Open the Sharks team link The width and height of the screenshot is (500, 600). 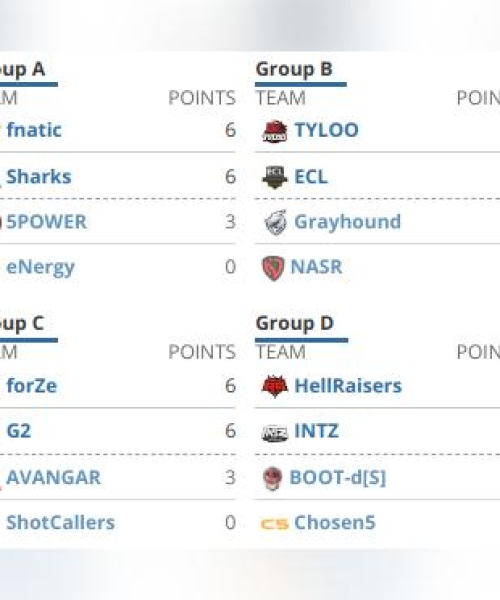(x=39, y=177)
